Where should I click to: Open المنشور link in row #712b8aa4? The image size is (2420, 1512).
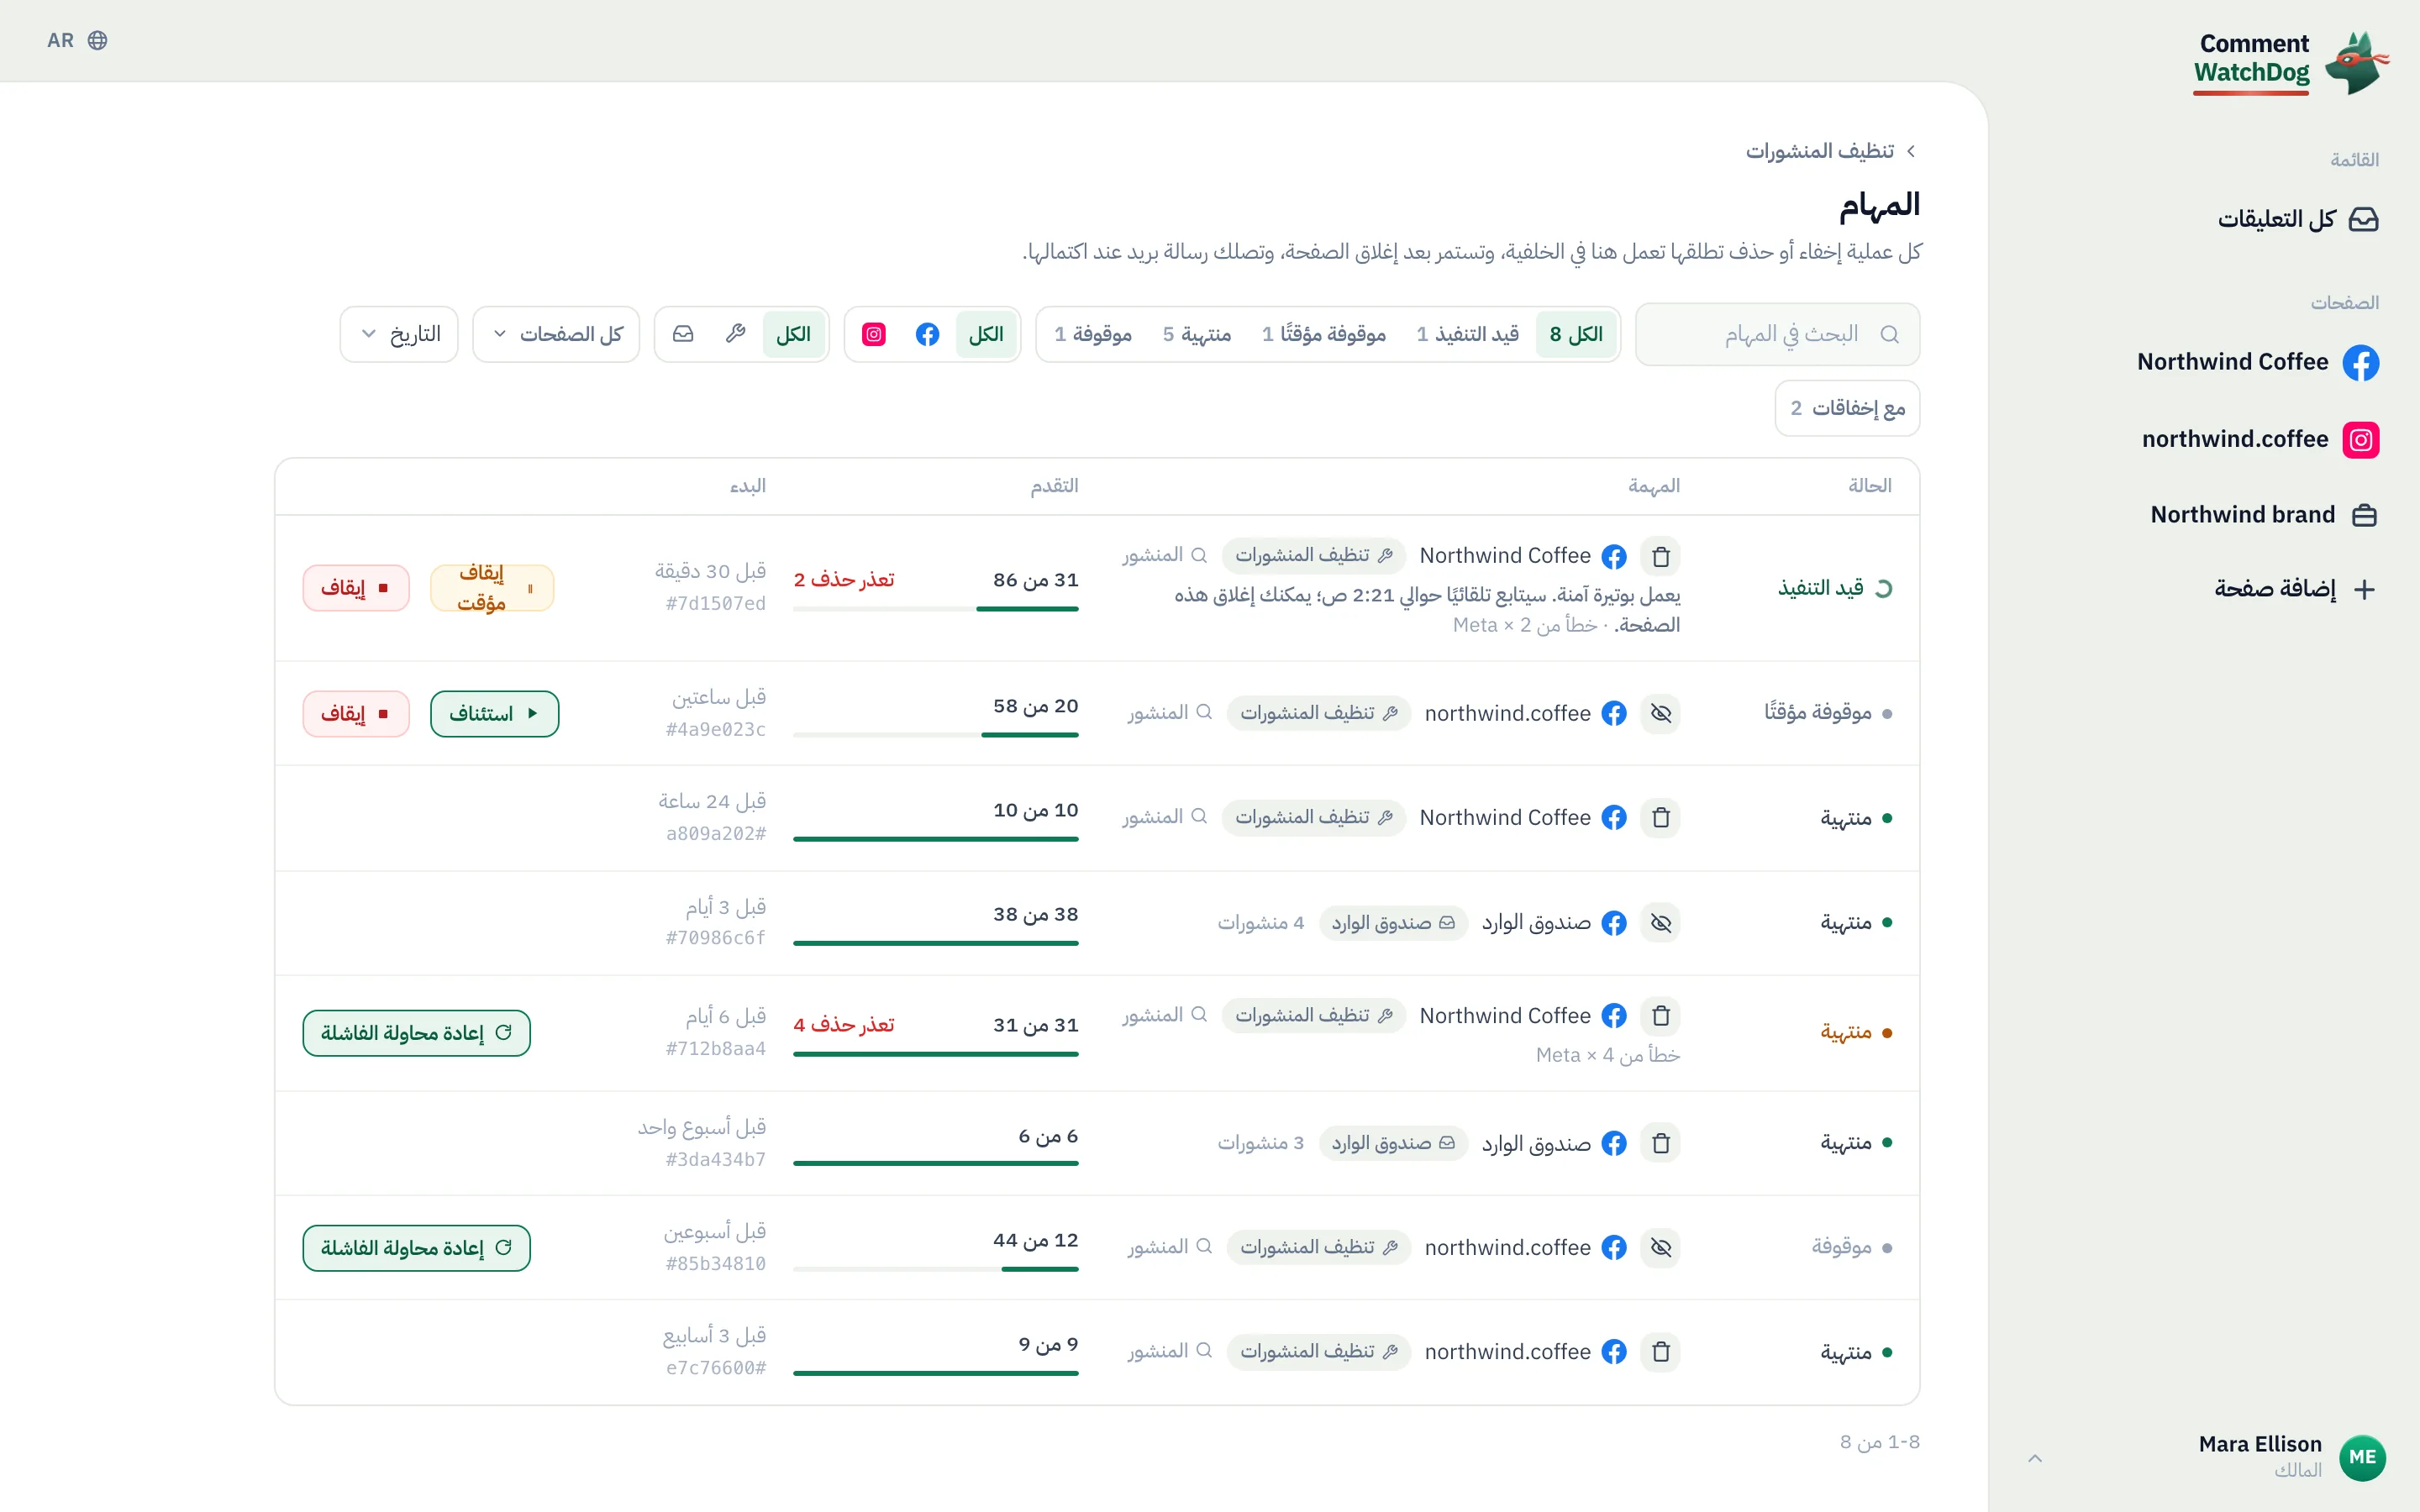point(1165,1015)
